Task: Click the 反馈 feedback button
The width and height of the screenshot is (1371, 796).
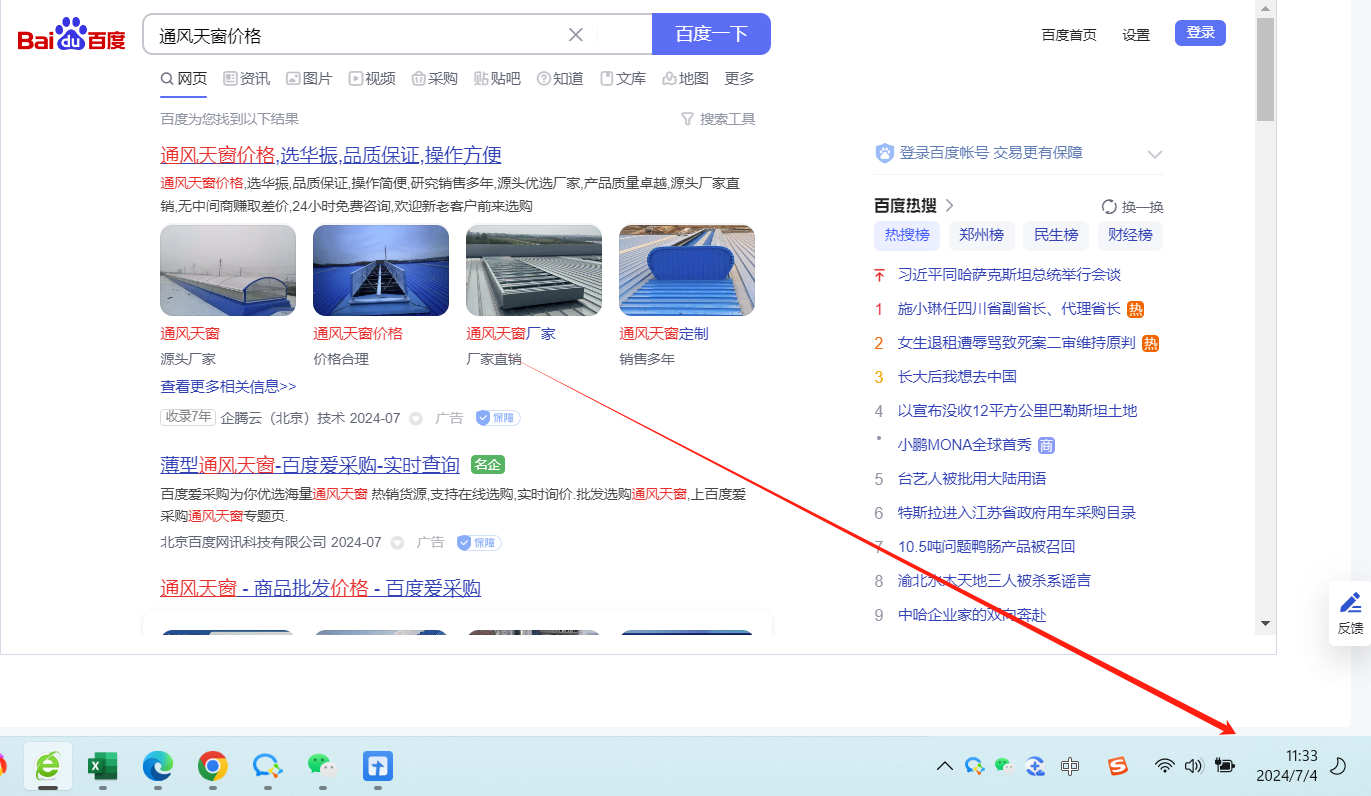Action: (1350, 612)
